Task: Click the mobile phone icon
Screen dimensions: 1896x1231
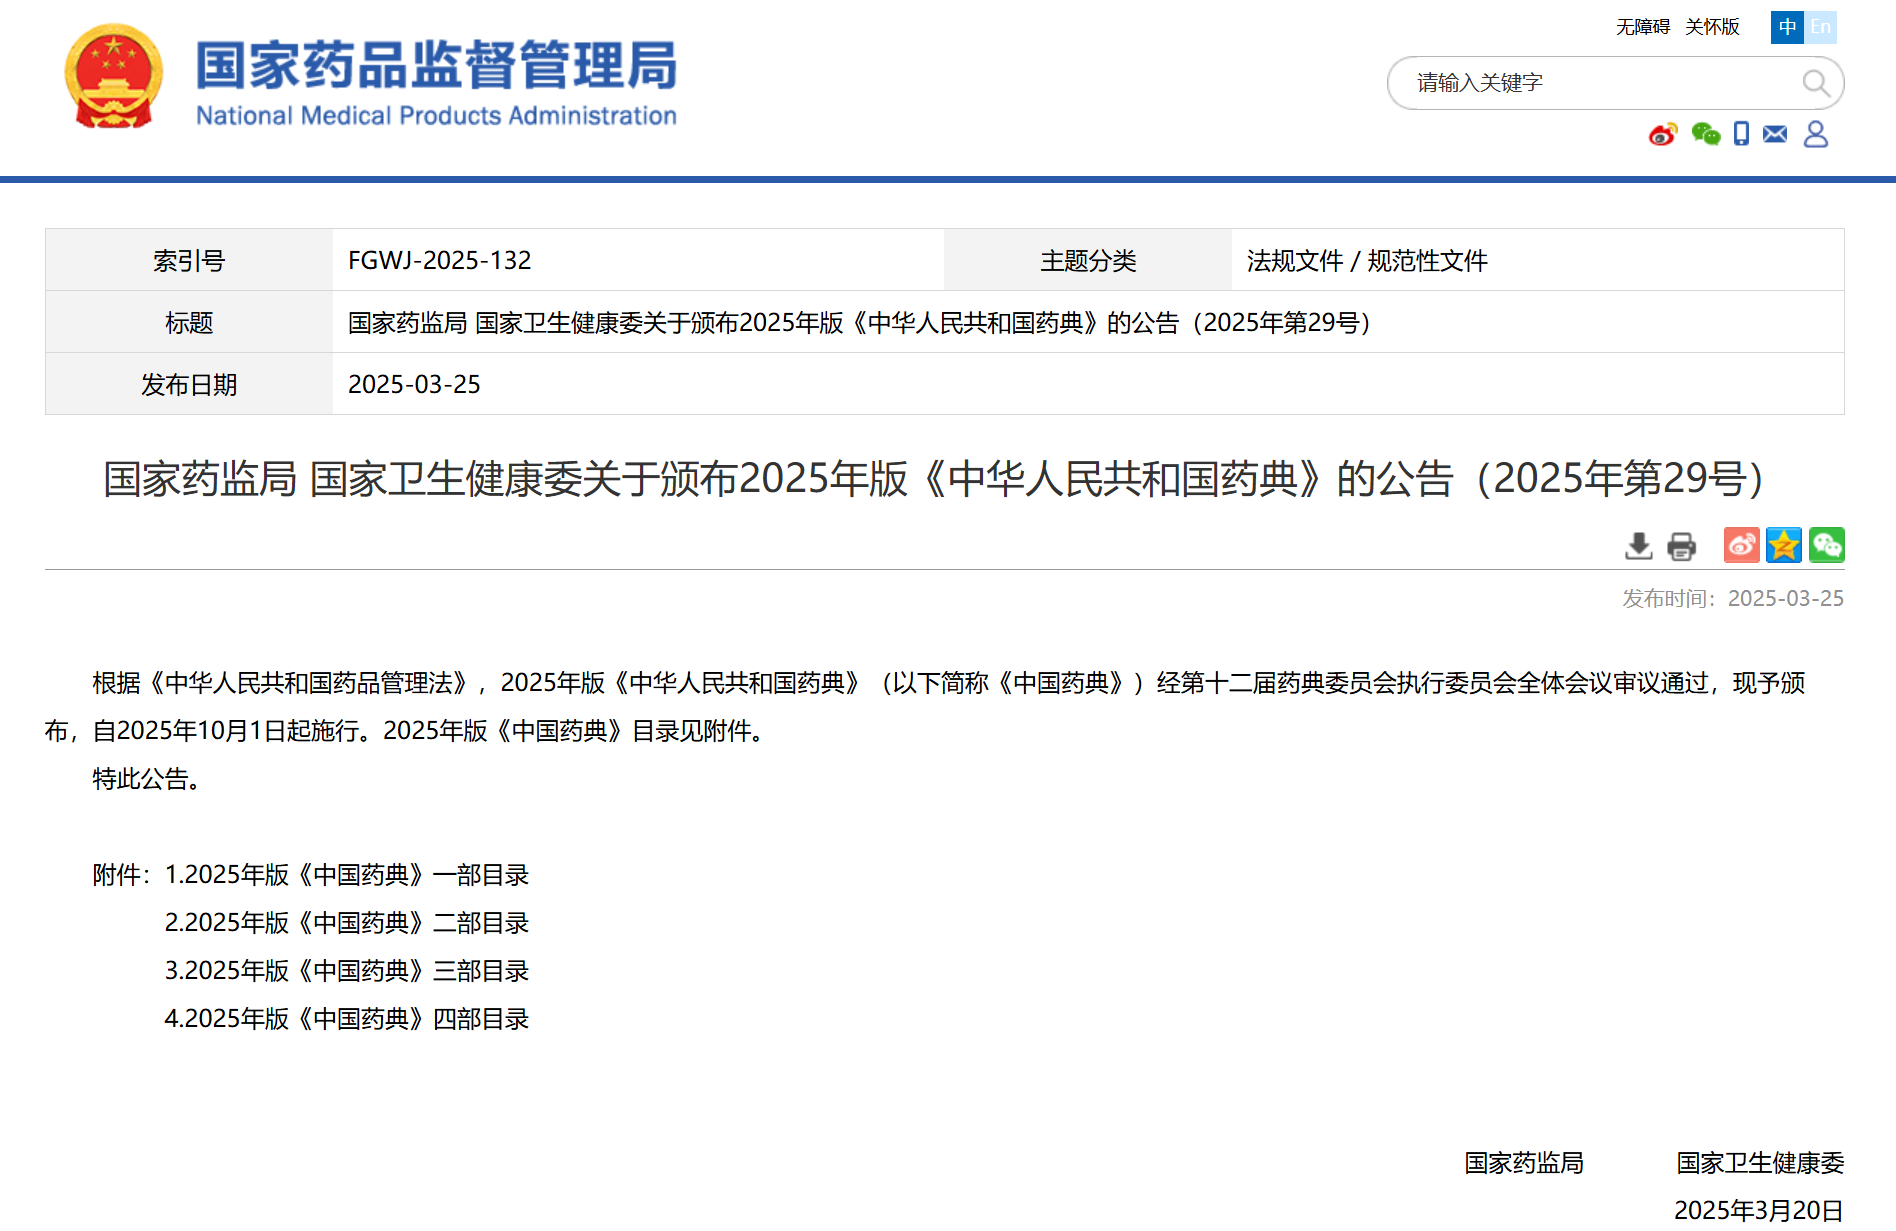Action: 1741,134
